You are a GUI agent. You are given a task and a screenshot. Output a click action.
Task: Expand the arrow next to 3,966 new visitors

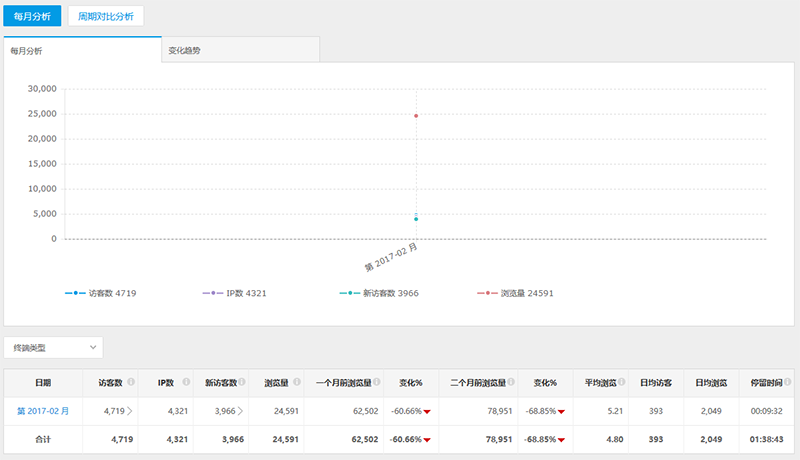pos(240,410)
